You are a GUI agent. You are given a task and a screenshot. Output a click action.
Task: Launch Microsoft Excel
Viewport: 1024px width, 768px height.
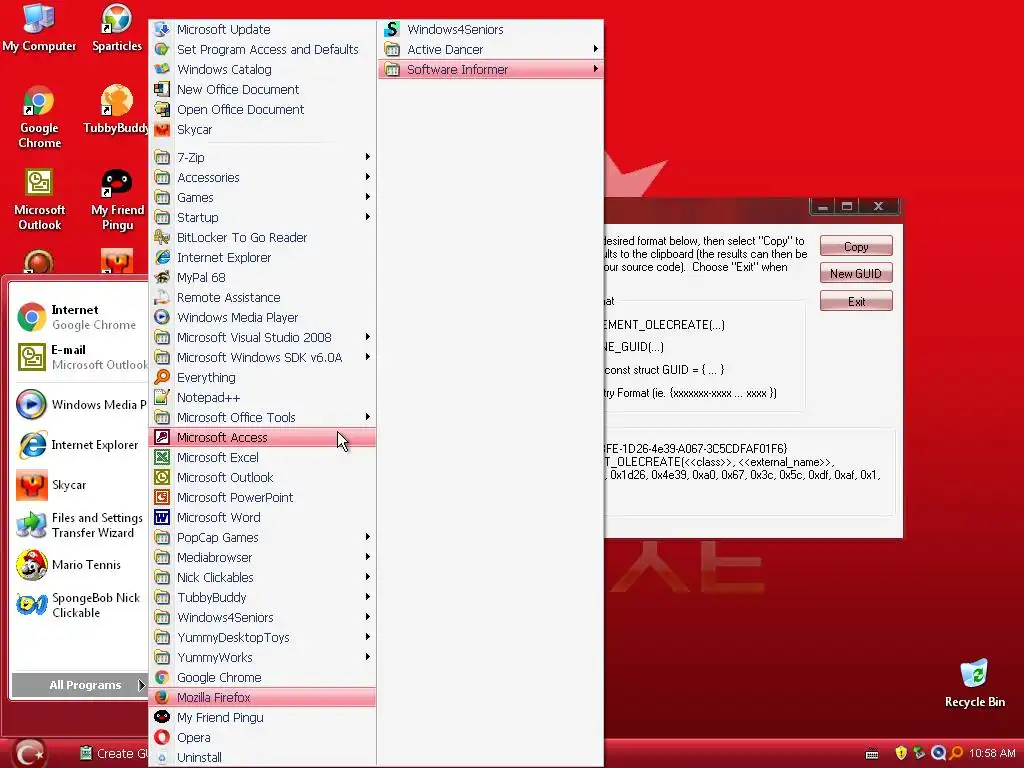[x=263, y=458]
